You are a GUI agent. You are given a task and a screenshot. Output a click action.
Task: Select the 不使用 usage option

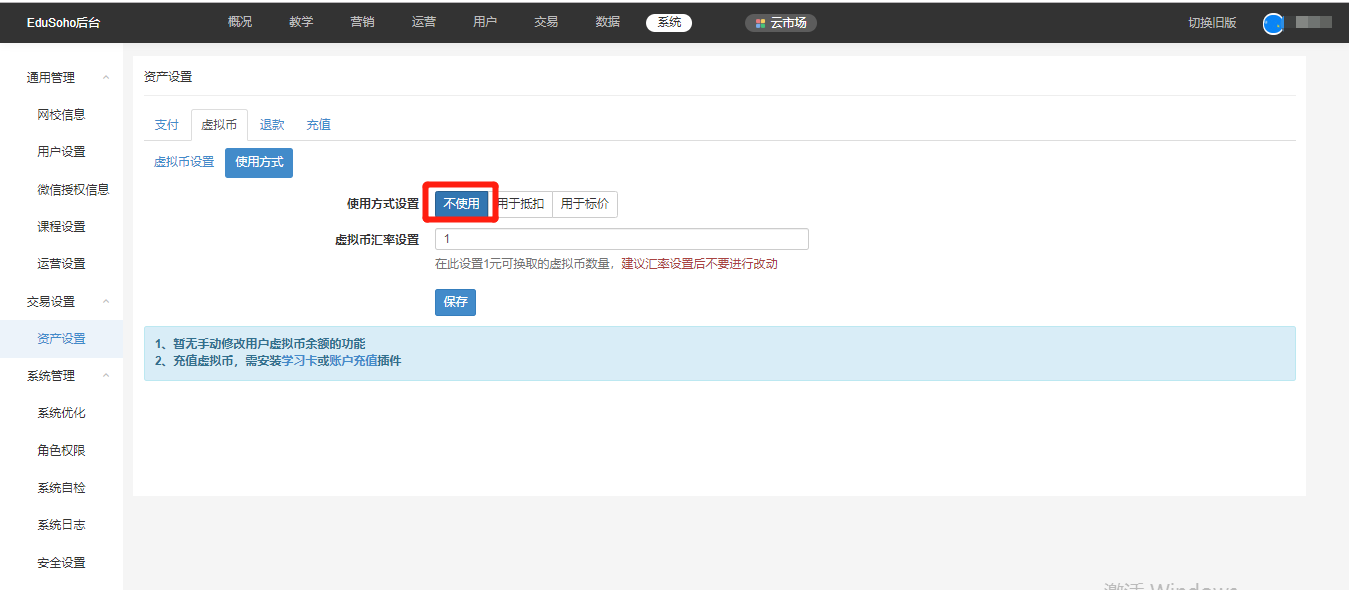coord(461,204)
